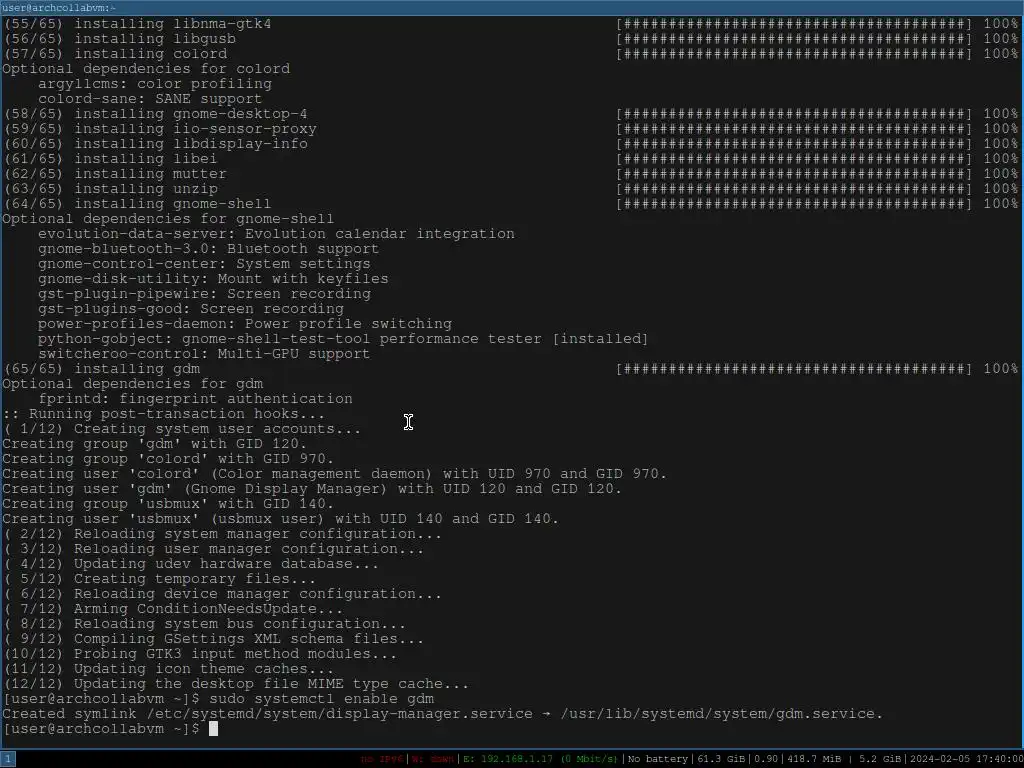The width and height of the screenshot is (1024, 768).
Task: Click the '(61/65) installing libei' line
Action: (110, 159)
